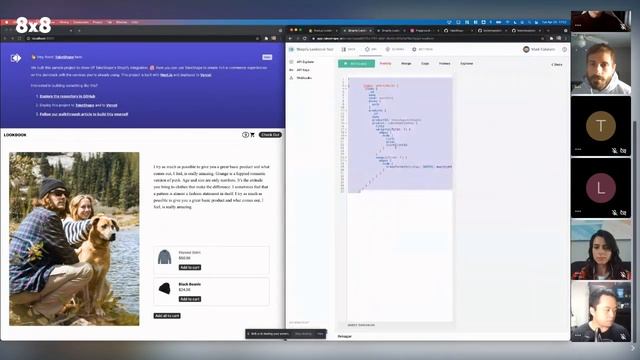Open the lookbook couple-with-dog photo
Image resolution: width=640 pixels, height=360 pixels.
[74, 239]
